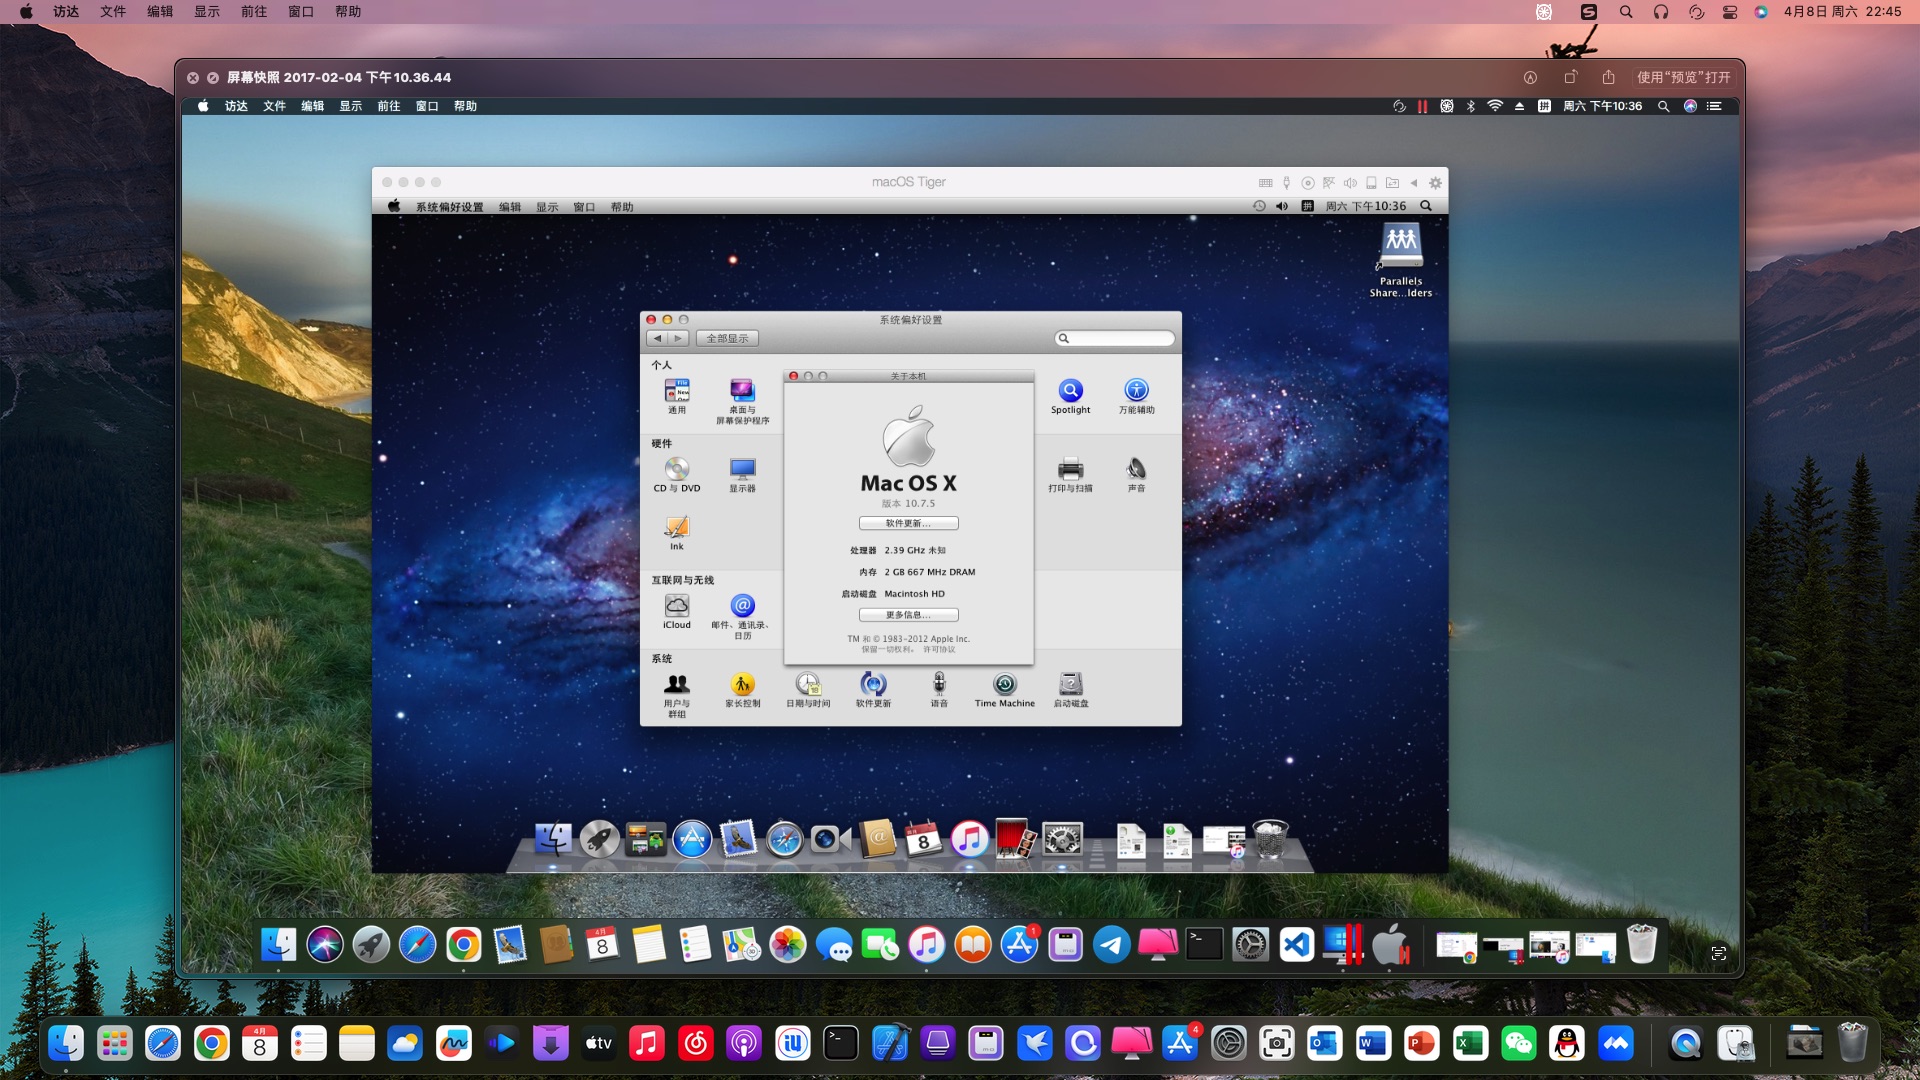
Task: Rotate the previewed image with the rotate icon
Action: 1570,77
